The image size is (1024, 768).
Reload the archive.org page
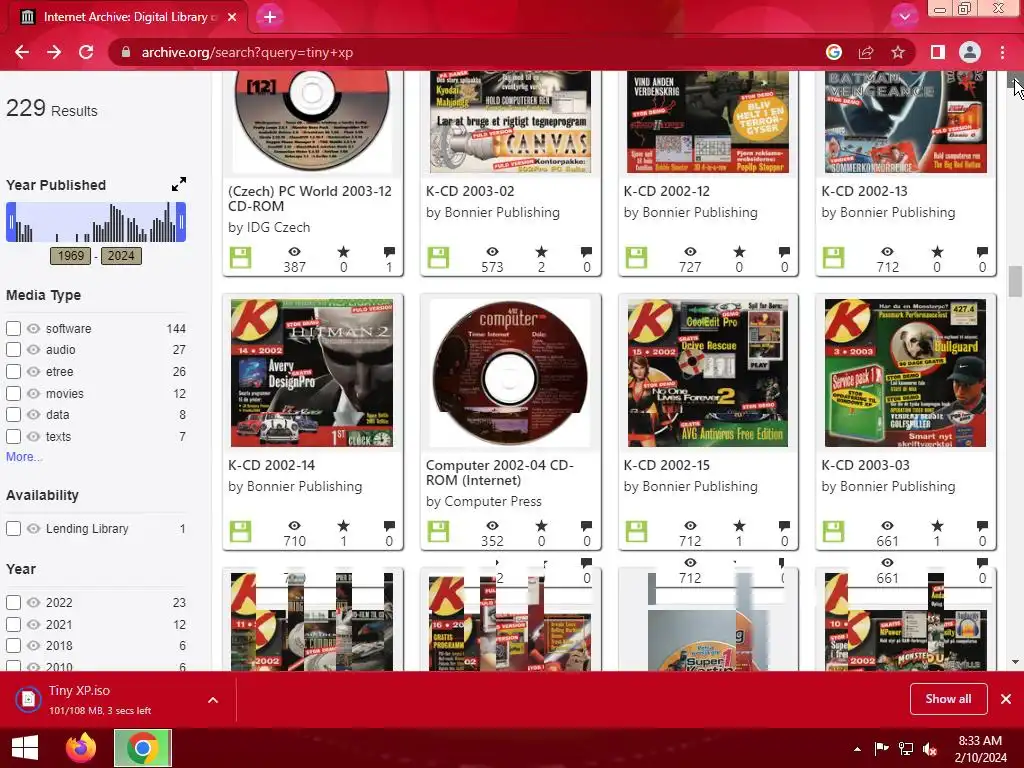86,52
